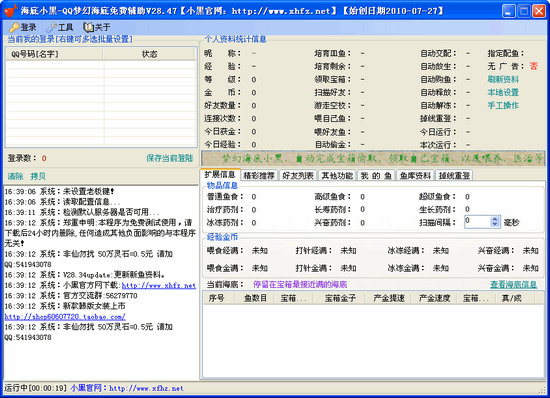Click the 官方交流群 log line

tap(71, 296)
